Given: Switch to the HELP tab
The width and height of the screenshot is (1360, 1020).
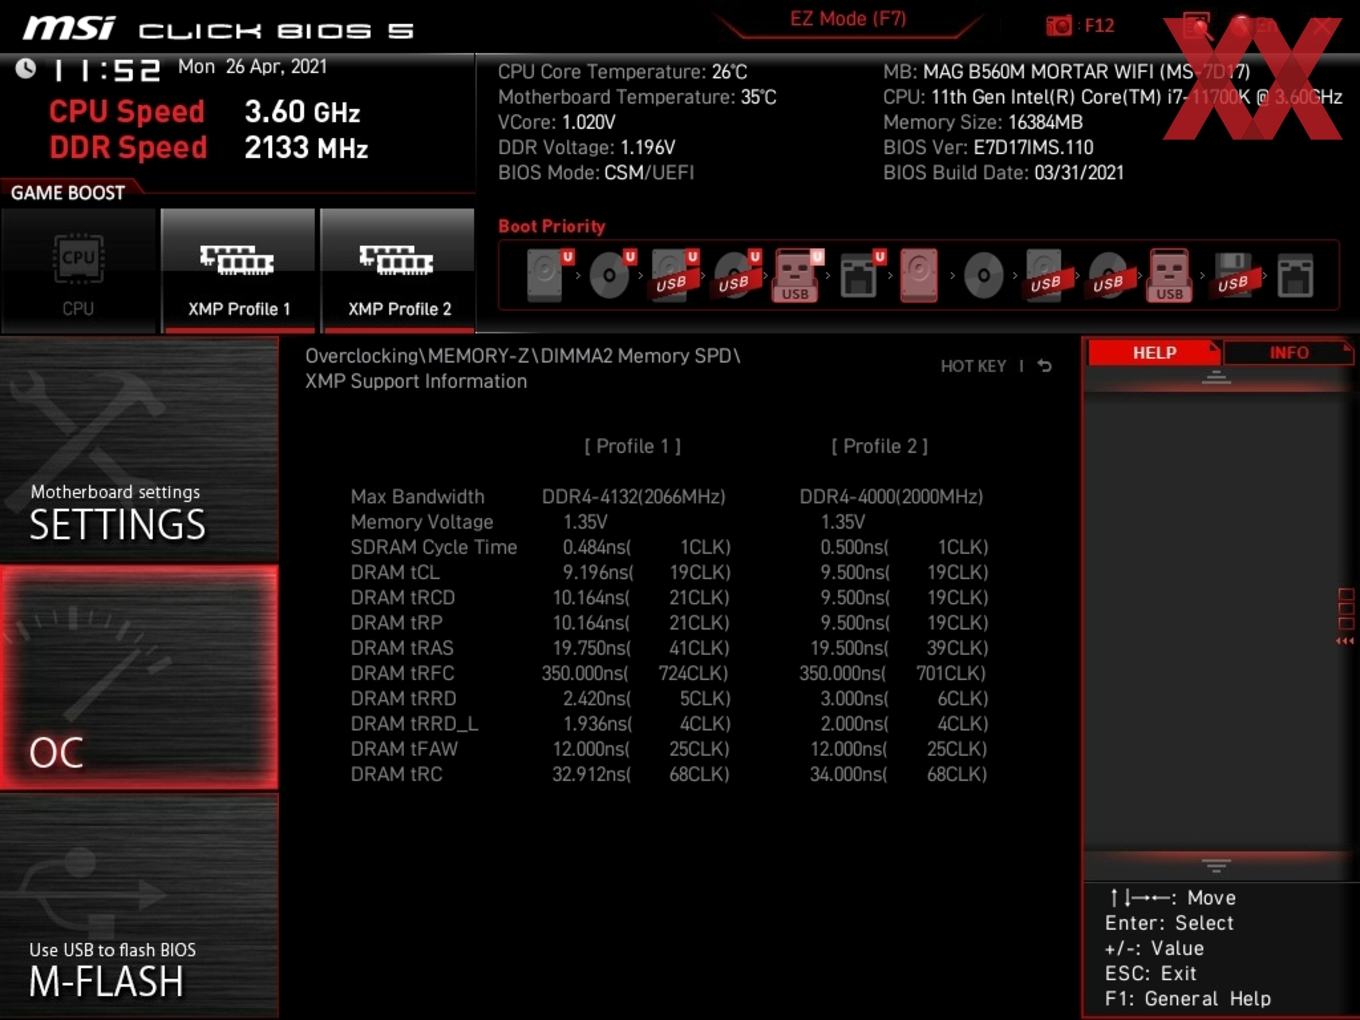Looking at the screenshot, I should tap(1154, 353).
